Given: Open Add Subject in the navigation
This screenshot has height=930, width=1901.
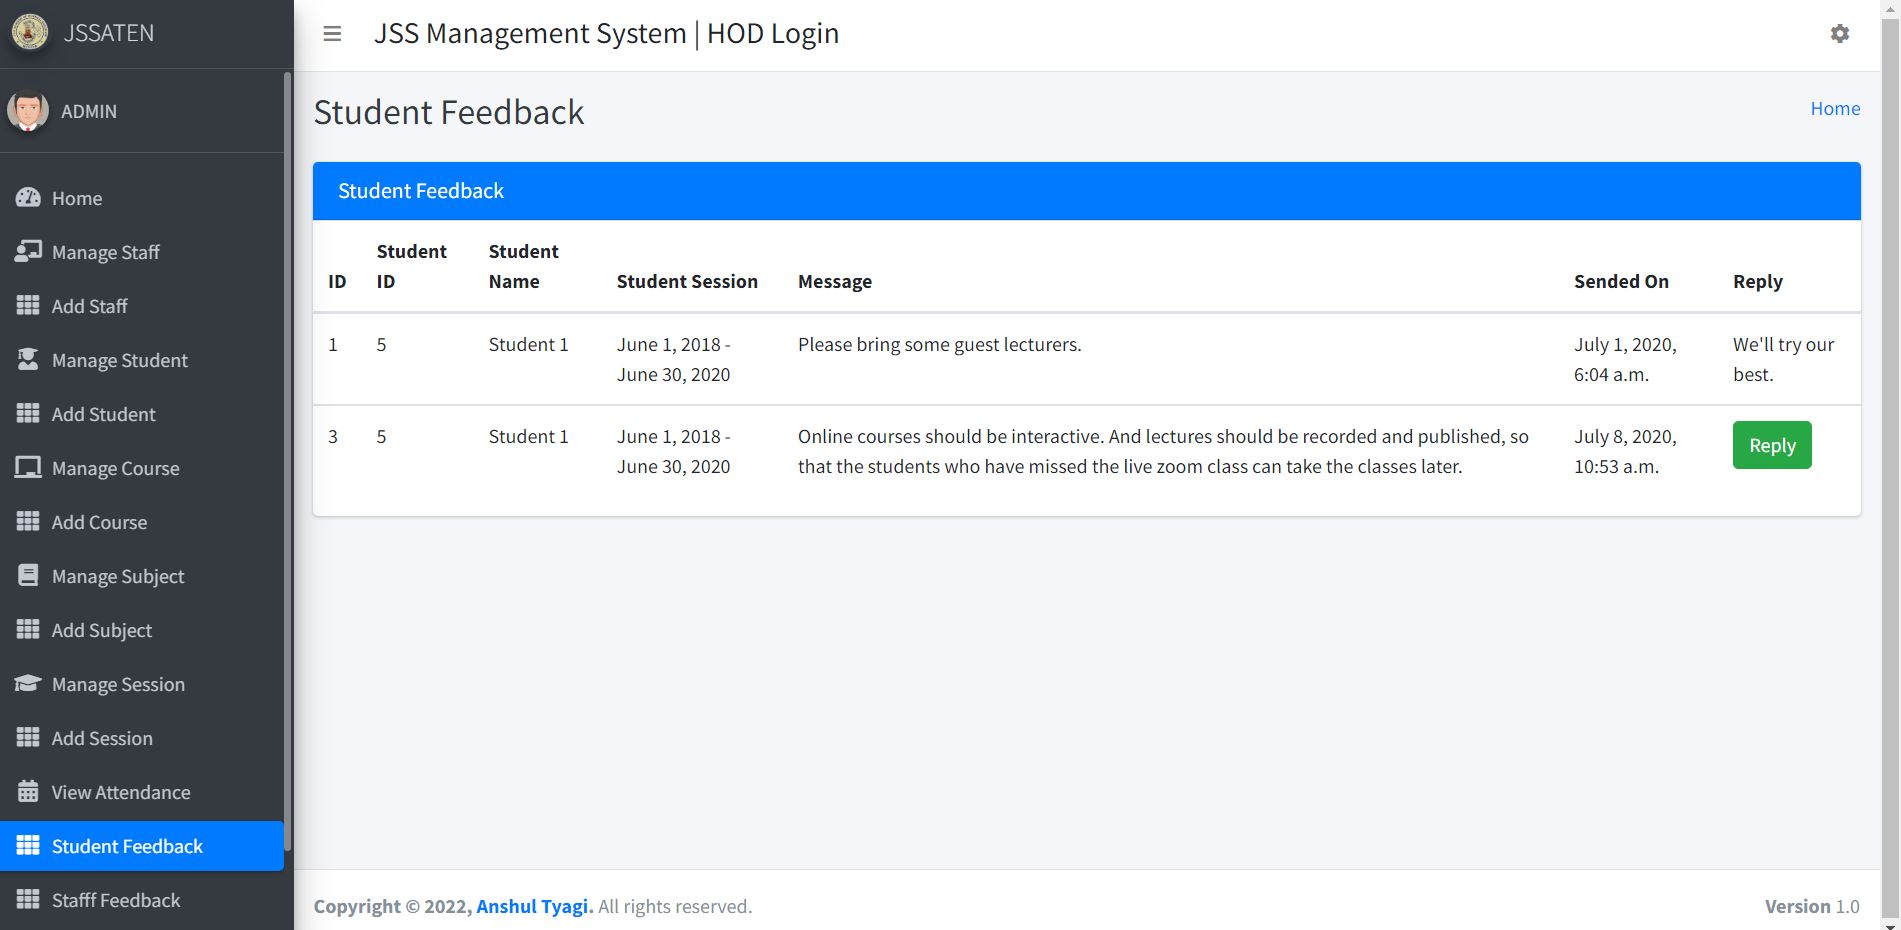Looking at the screenshot, I should pyautogui.click(x=101, y=630).
